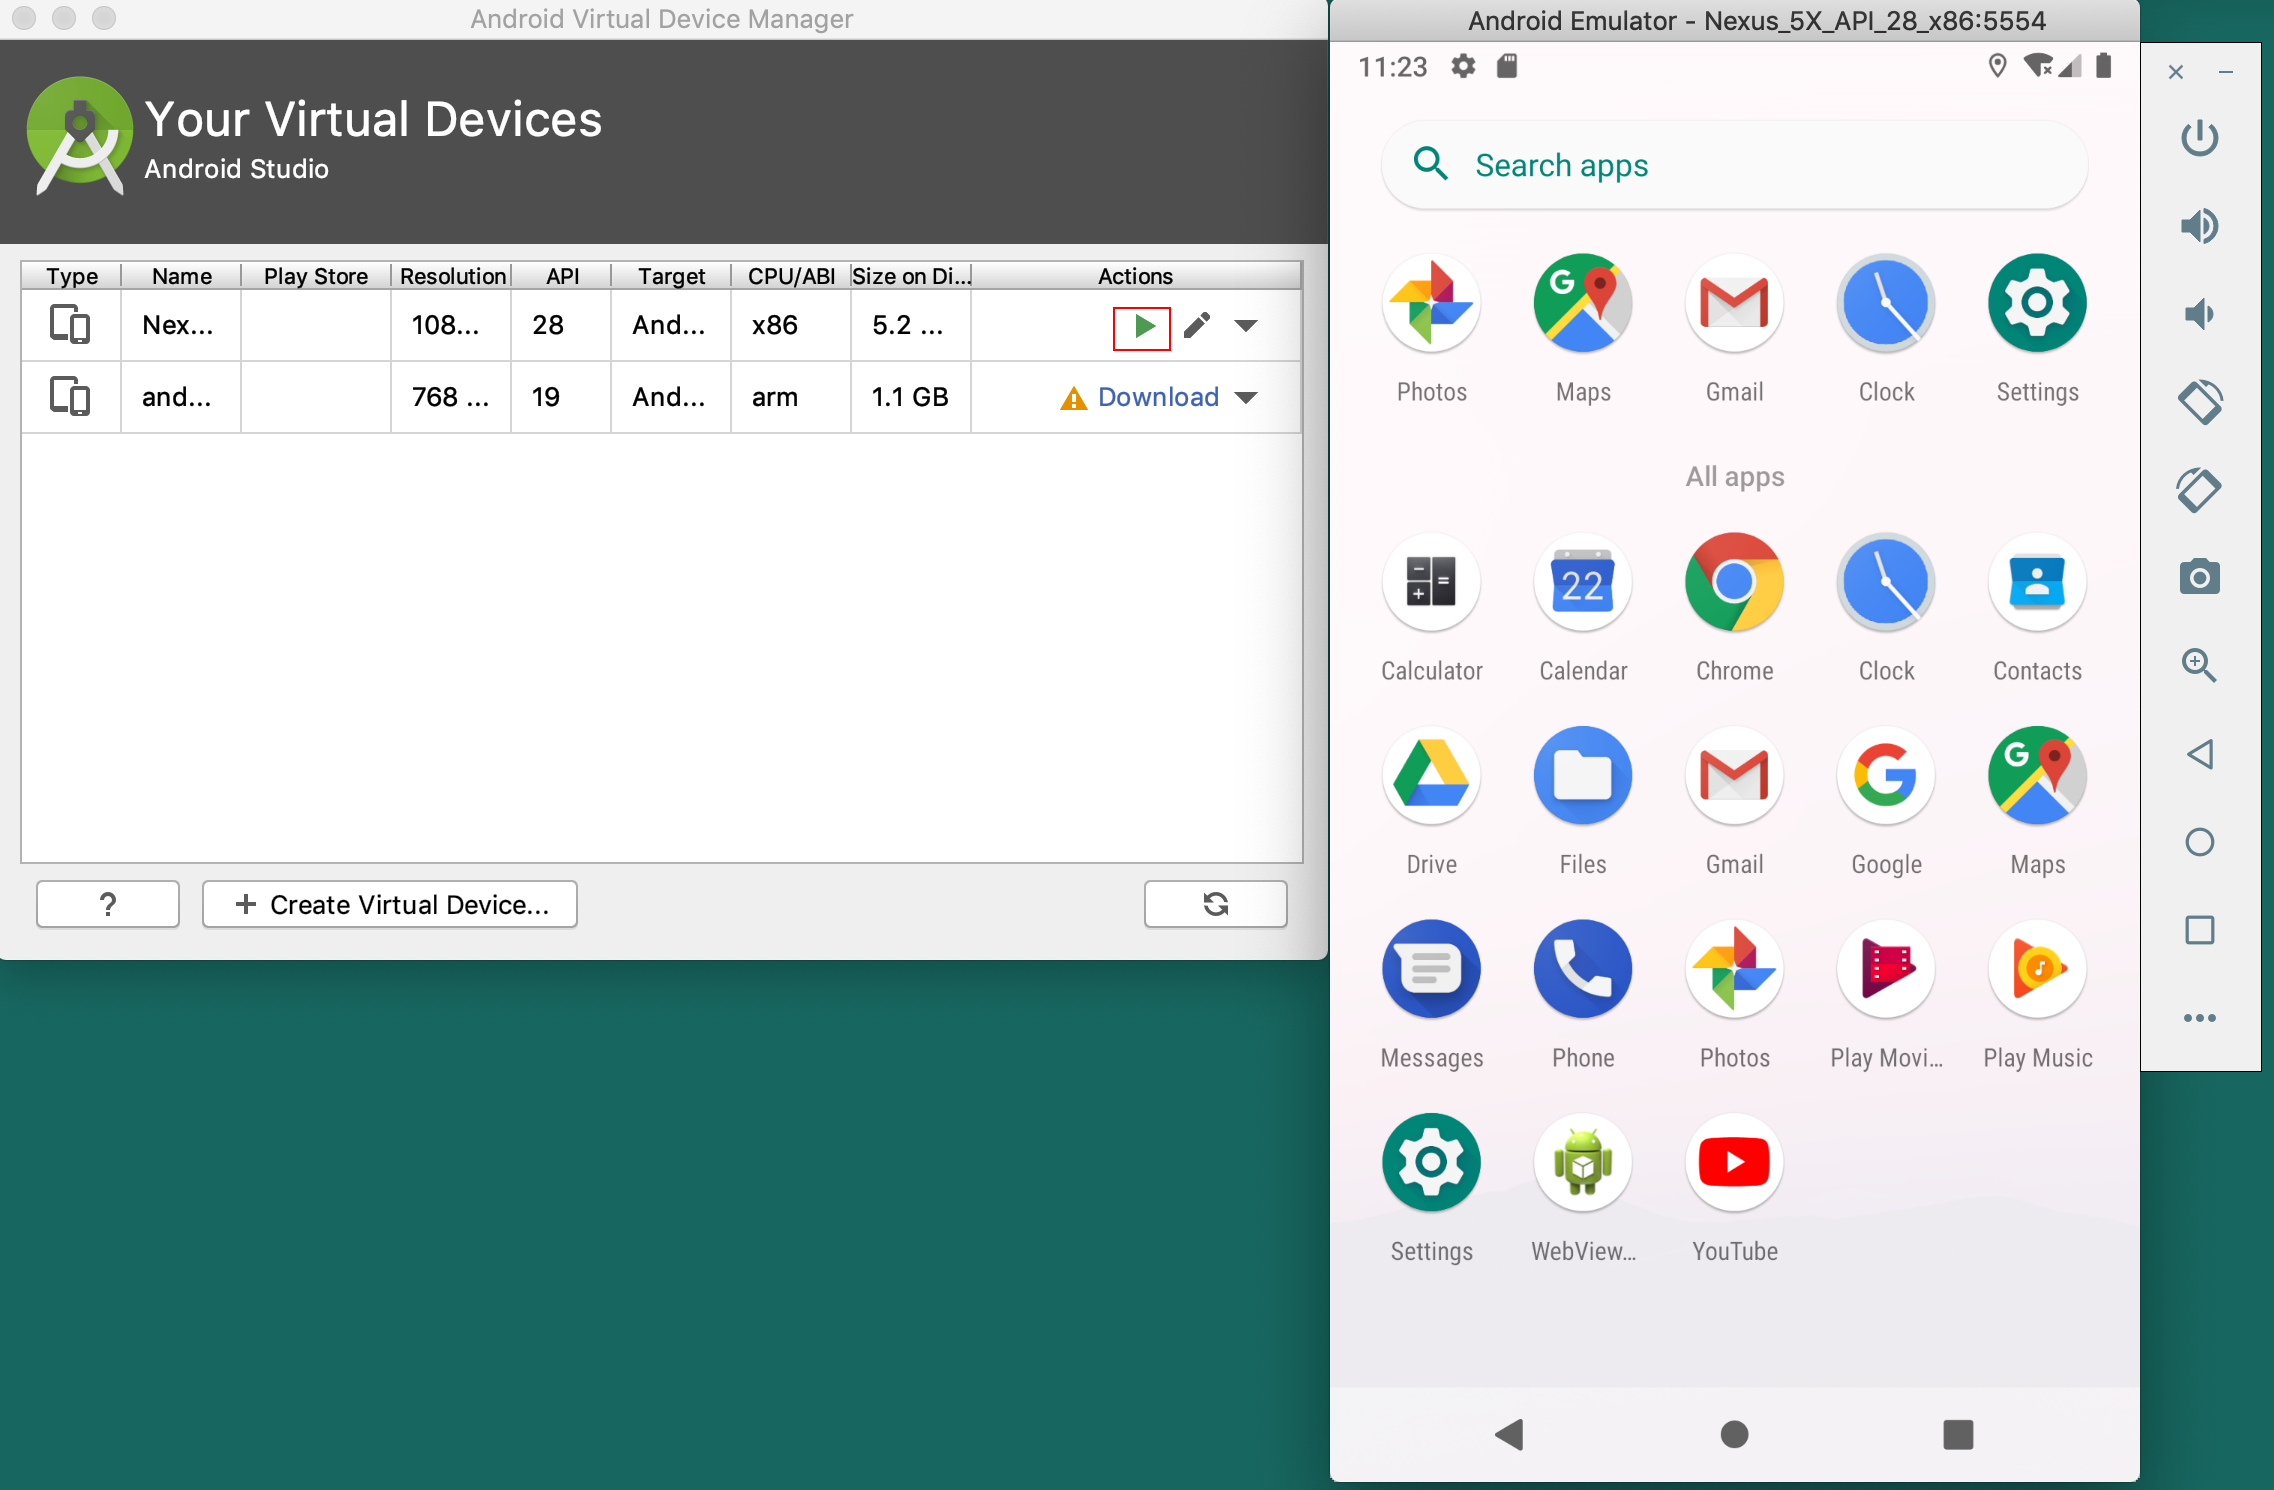Open the Google app

[x=1886, y=800]
